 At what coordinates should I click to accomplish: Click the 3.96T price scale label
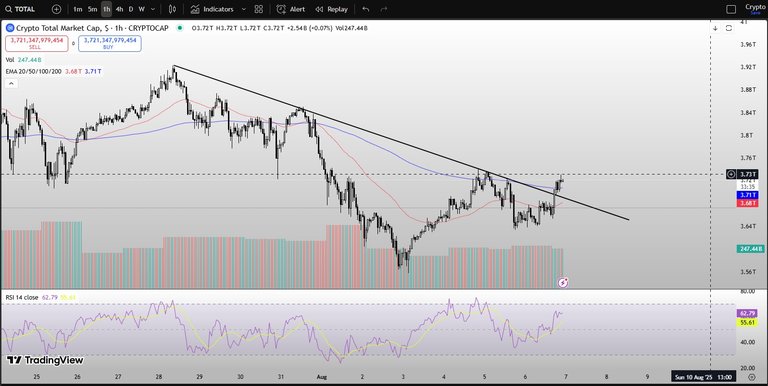click(748, 44)
